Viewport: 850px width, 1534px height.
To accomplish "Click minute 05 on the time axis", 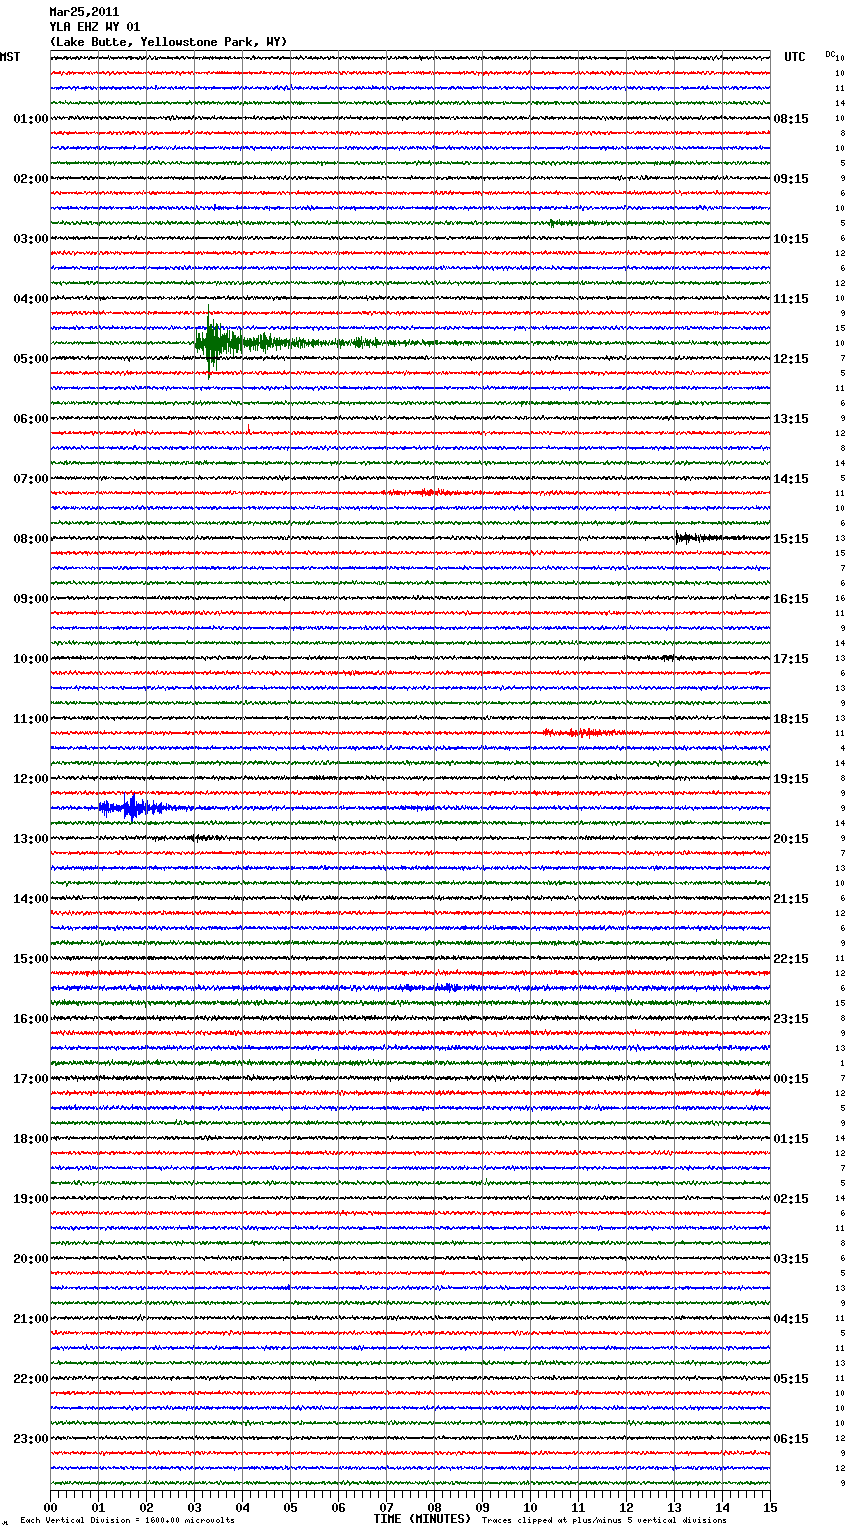I will click(290, 1507).
